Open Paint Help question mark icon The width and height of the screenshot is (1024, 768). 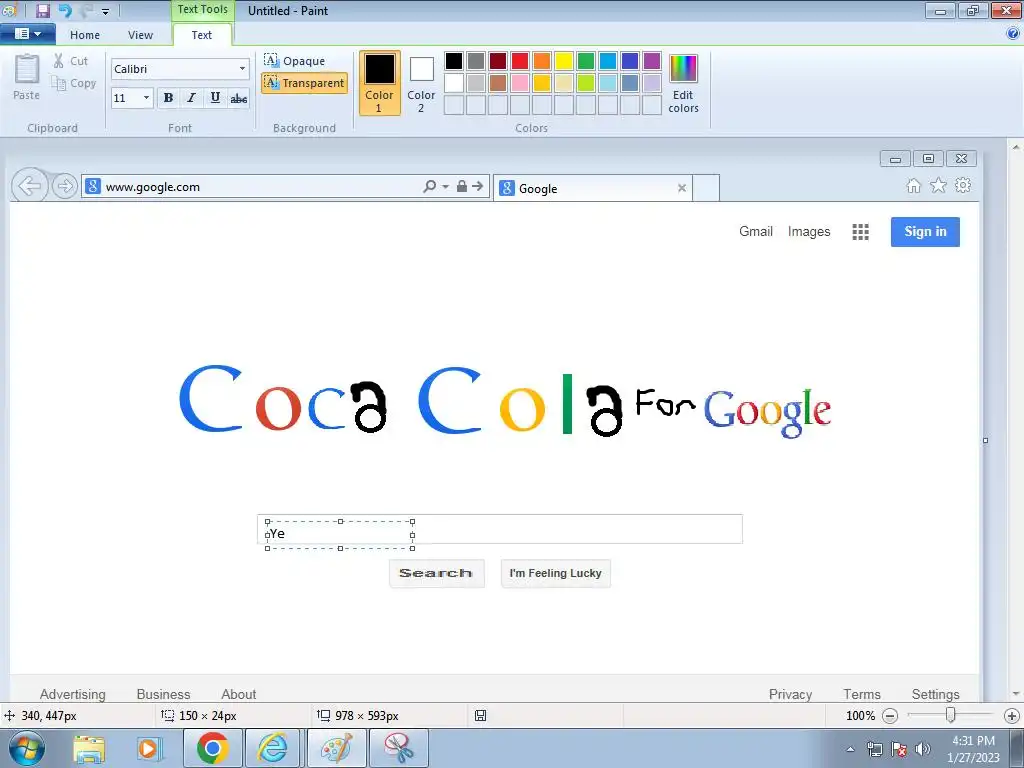(x=1013, y=34)
